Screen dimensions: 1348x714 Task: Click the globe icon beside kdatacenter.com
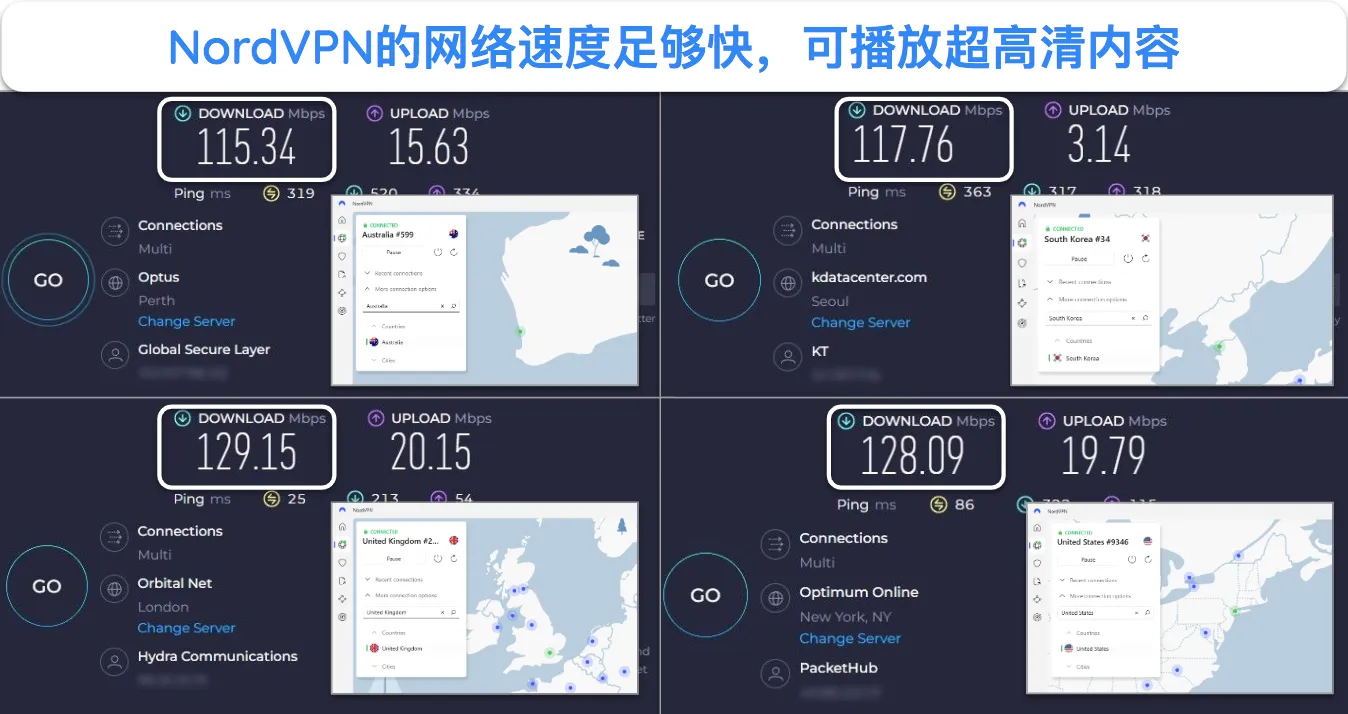coord(788,284)
